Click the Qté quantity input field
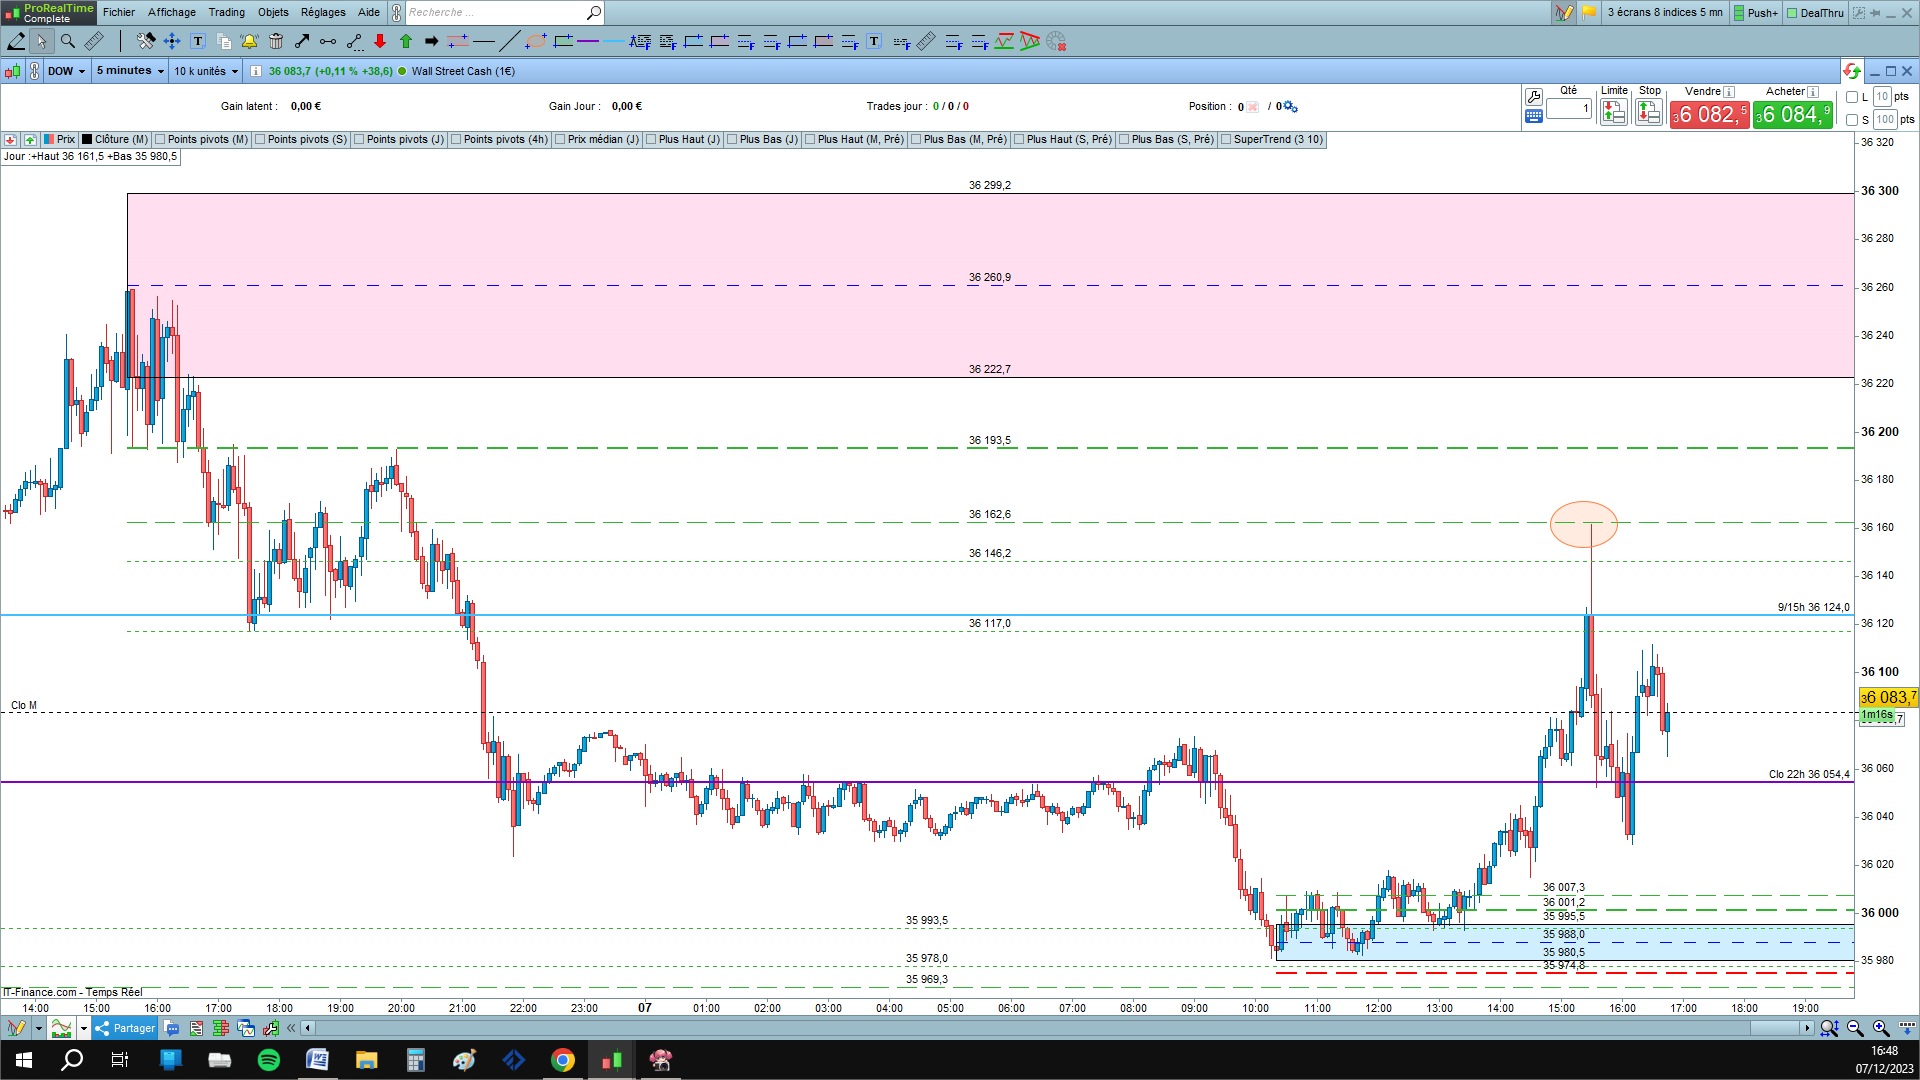Image resolution: width=1920 pixels, height=1080 pixels. (1568, 109)
